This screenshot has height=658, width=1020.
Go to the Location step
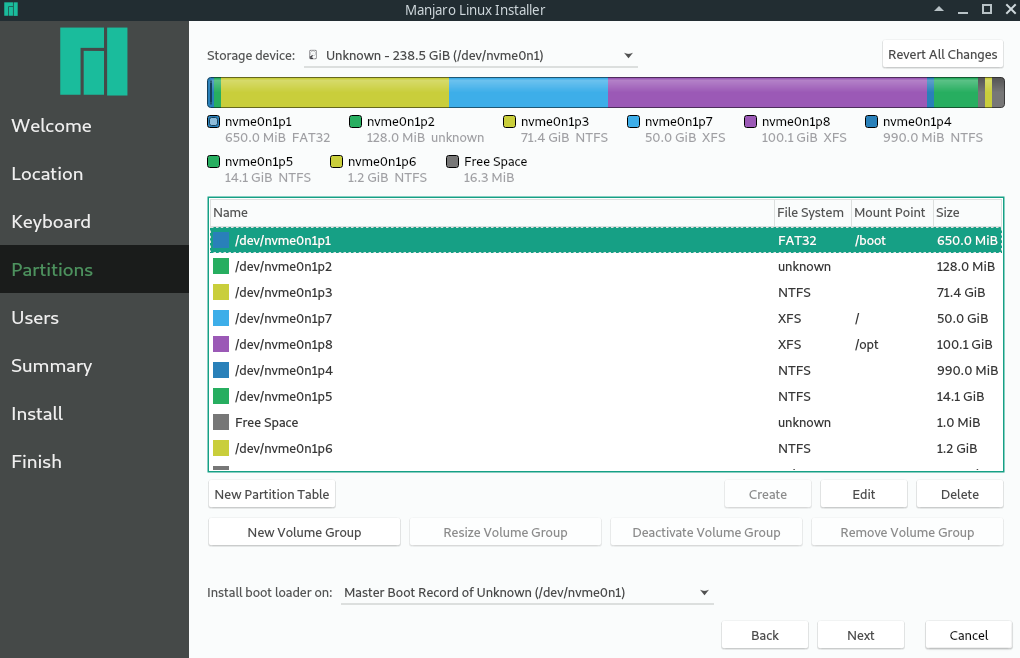click(94, 174)
